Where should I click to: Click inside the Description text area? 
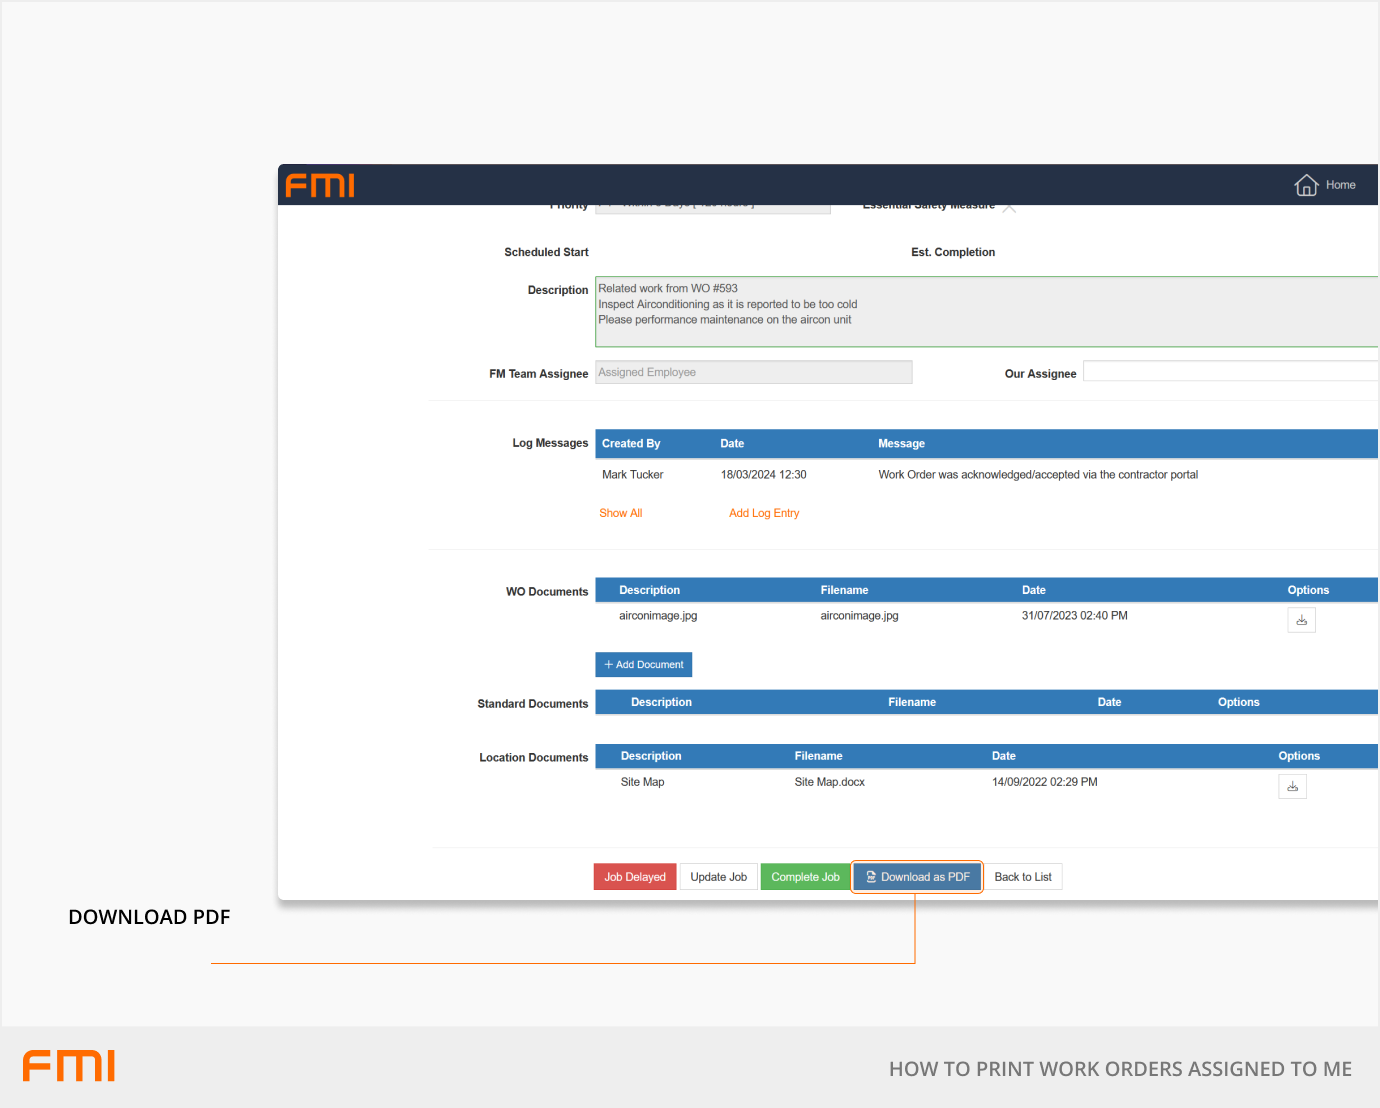(985, 312)
